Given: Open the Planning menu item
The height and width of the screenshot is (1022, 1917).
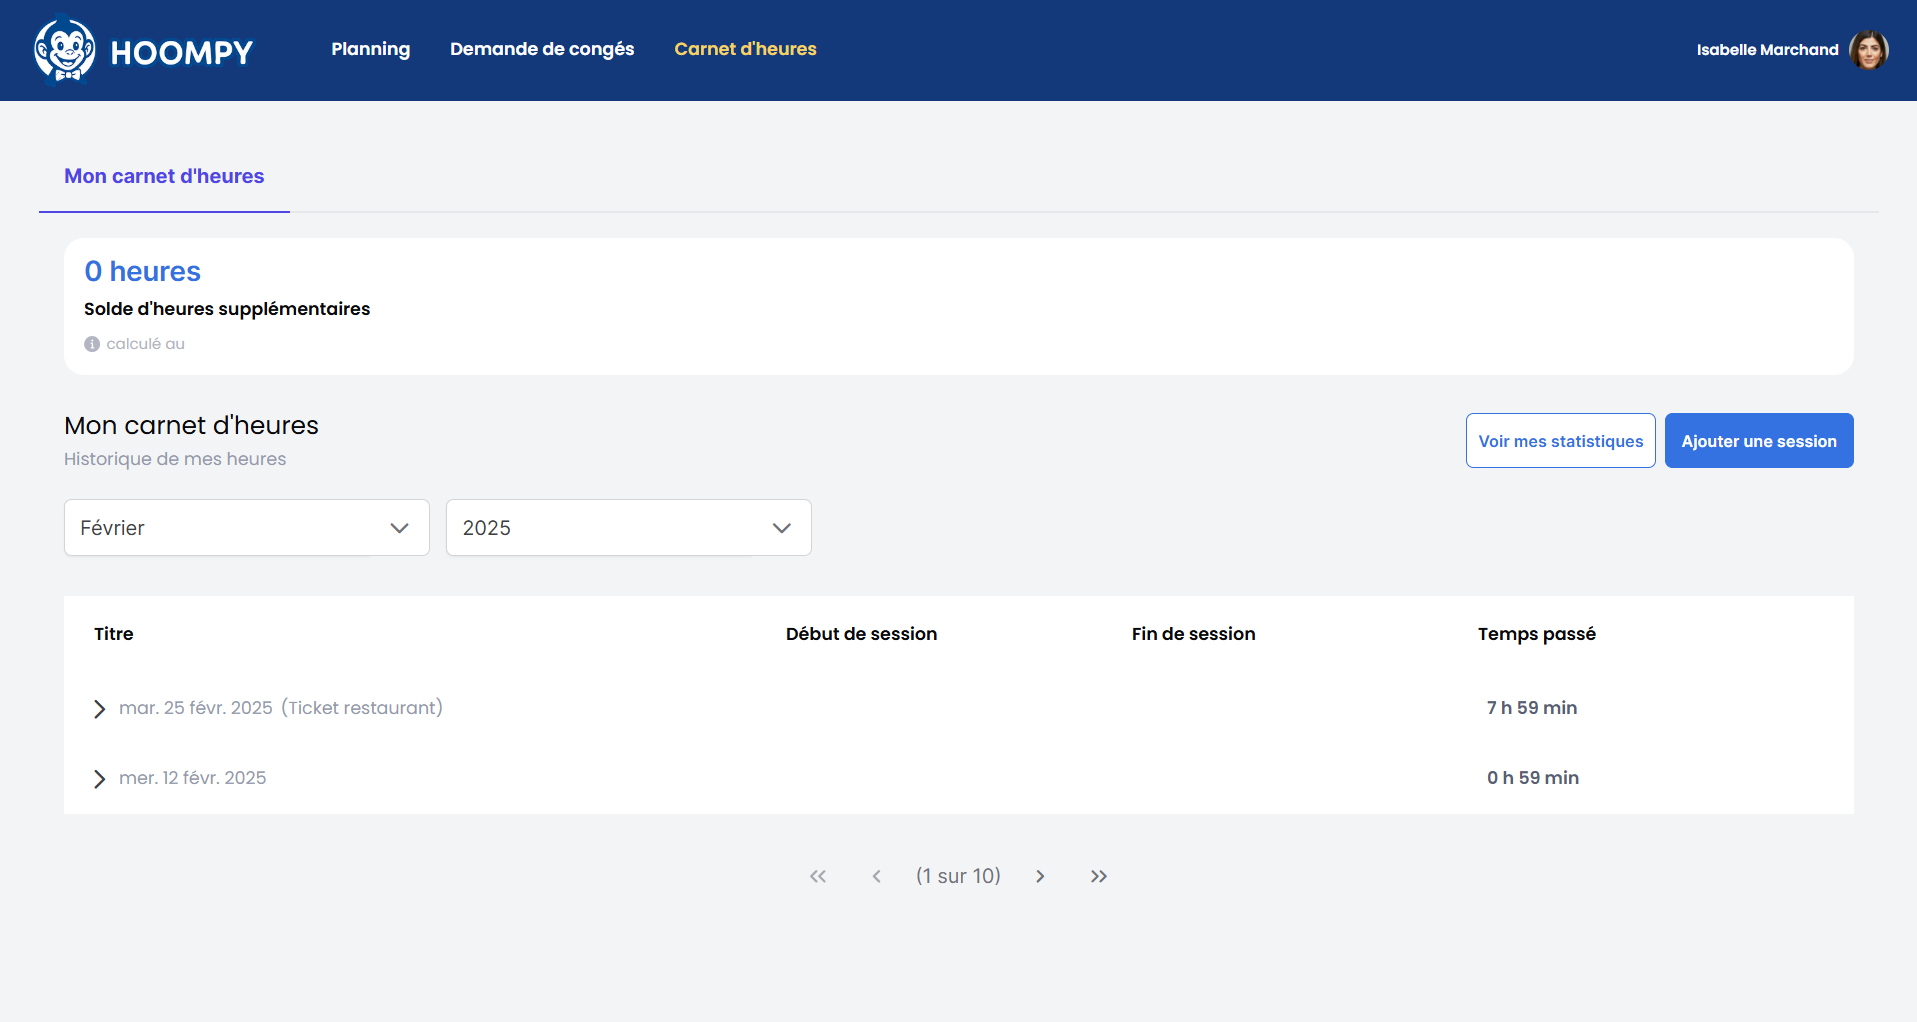Looking at the screenshot, I should [370, 49].
